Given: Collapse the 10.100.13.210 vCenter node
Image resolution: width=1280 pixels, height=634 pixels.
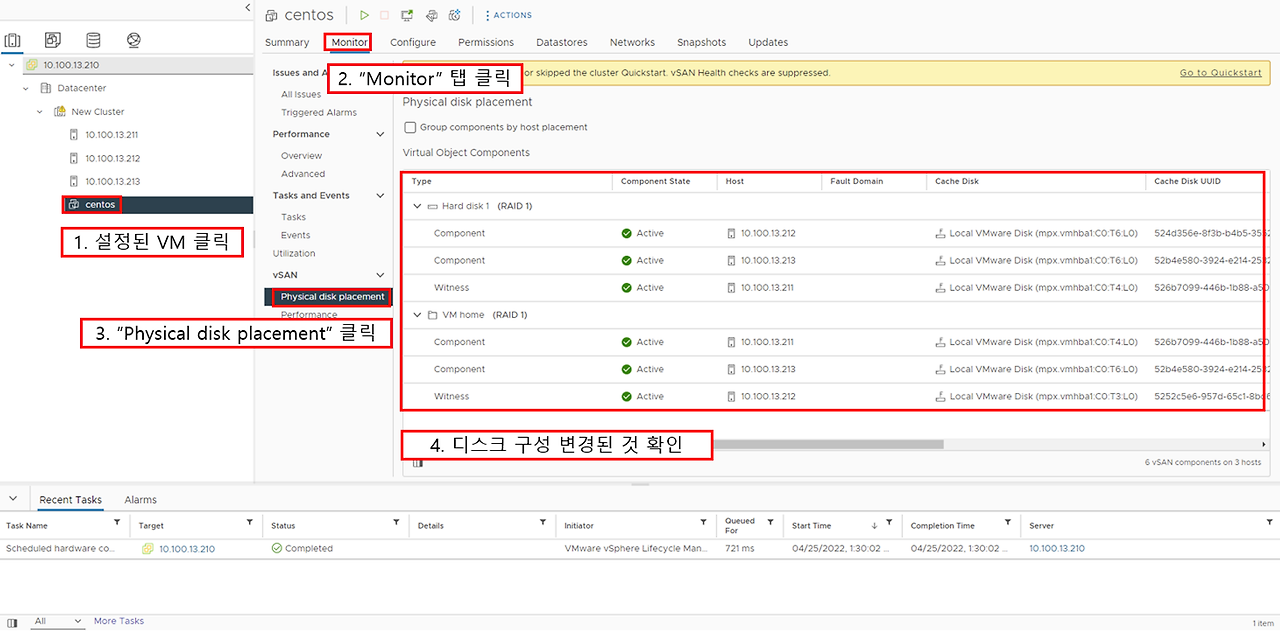Looking at the screenshot, I should pyautogui.click(x=12, y=64).
